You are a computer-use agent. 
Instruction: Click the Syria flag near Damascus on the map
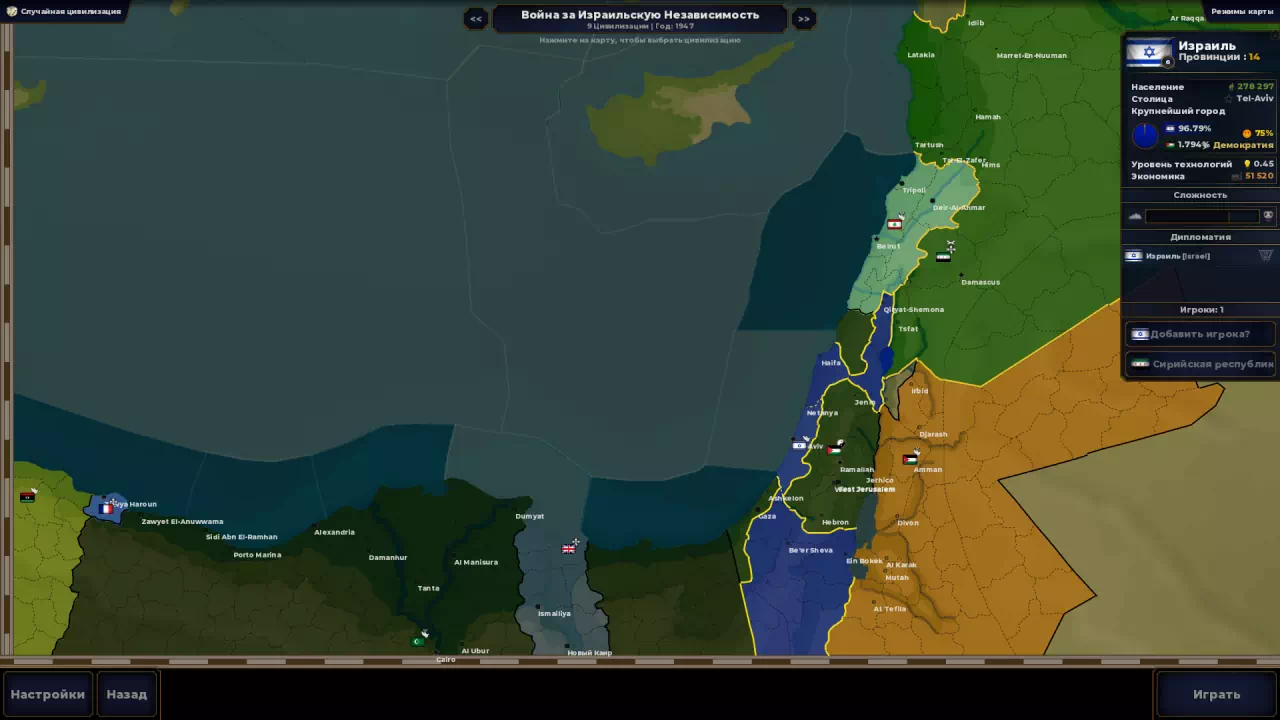tap(943, 257)
